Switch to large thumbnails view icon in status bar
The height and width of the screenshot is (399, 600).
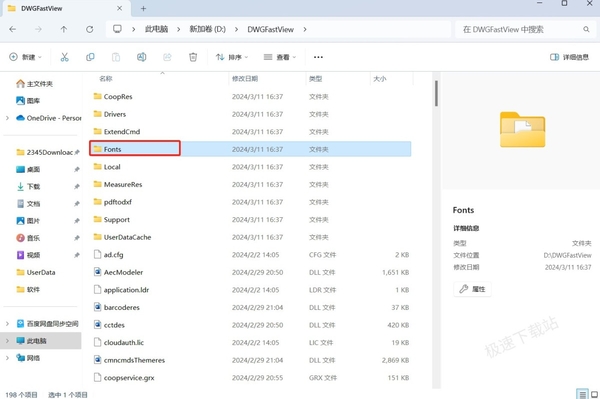(x=594, y=394)
